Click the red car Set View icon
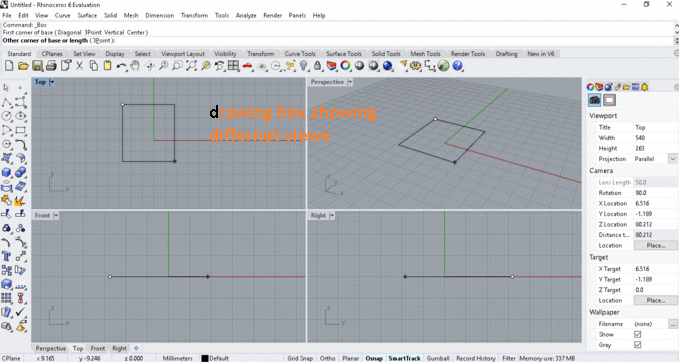Viewport: 679px width, 362px height. 247,65
